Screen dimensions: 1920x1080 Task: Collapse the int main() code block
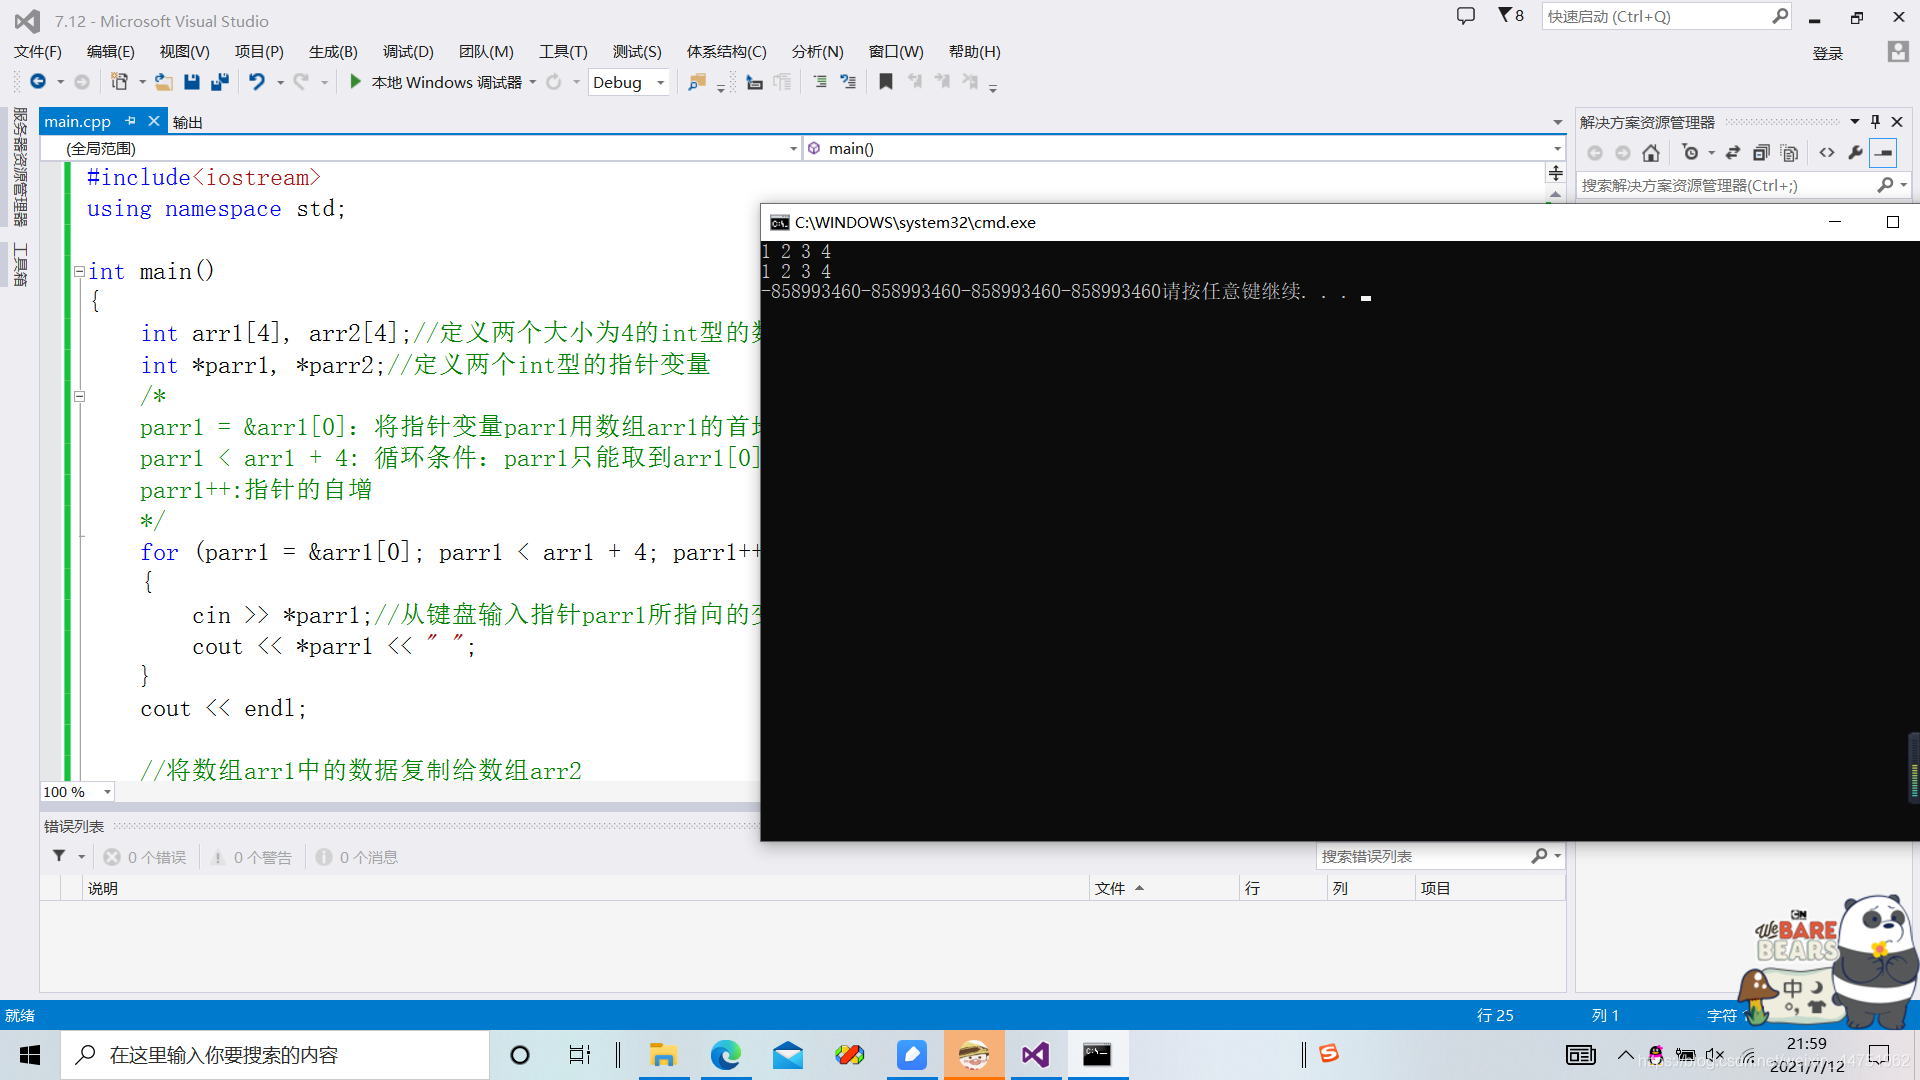[x=79, y=271]
